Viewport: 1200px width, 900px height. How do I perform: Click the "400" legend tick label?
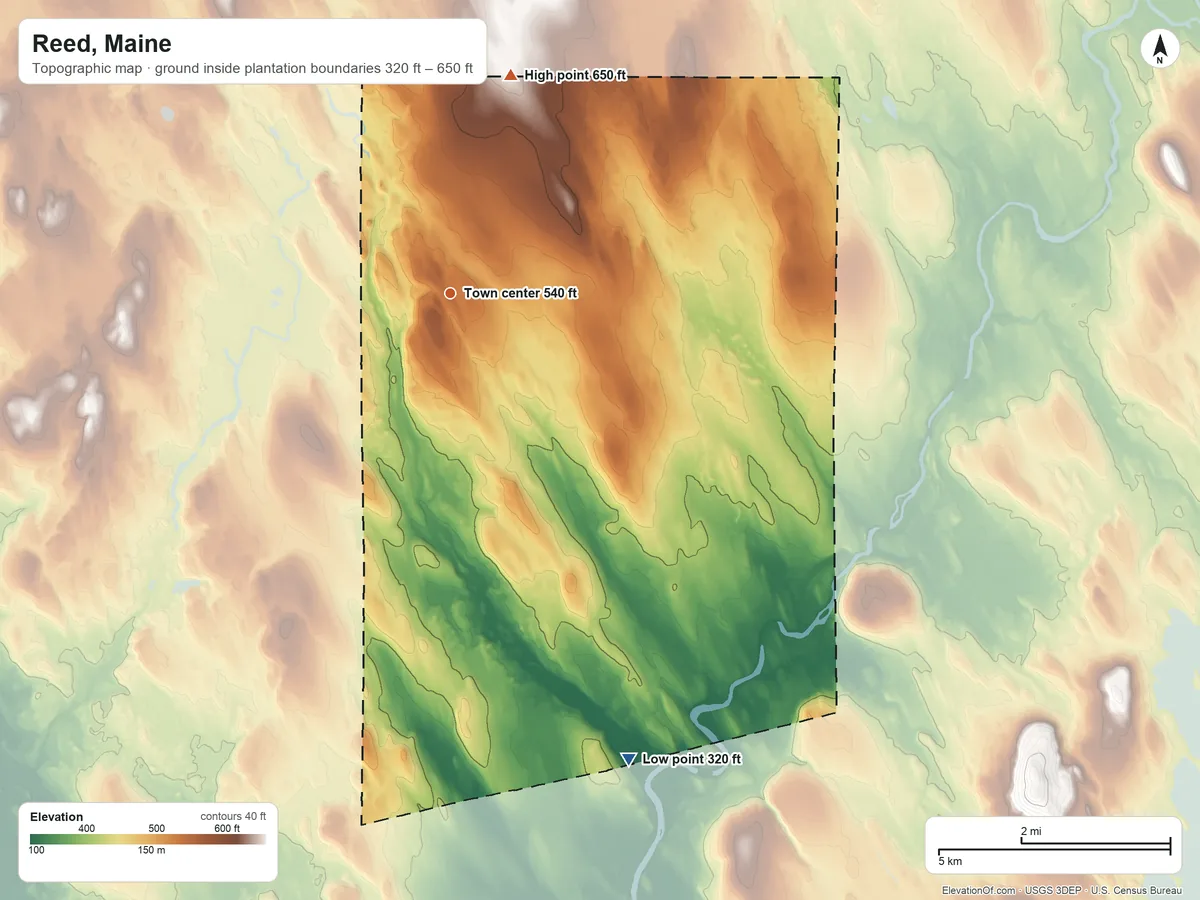[86, 828]
